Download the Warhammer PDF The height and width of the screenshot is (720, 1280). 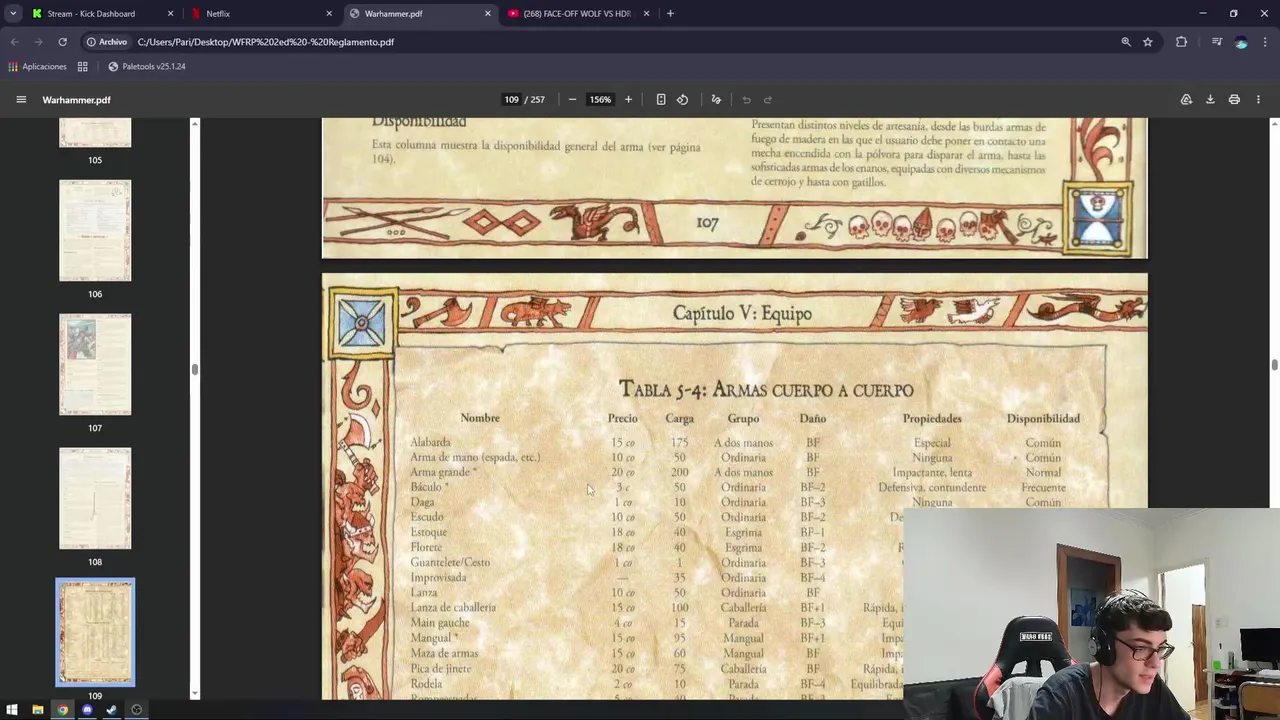1210,99
